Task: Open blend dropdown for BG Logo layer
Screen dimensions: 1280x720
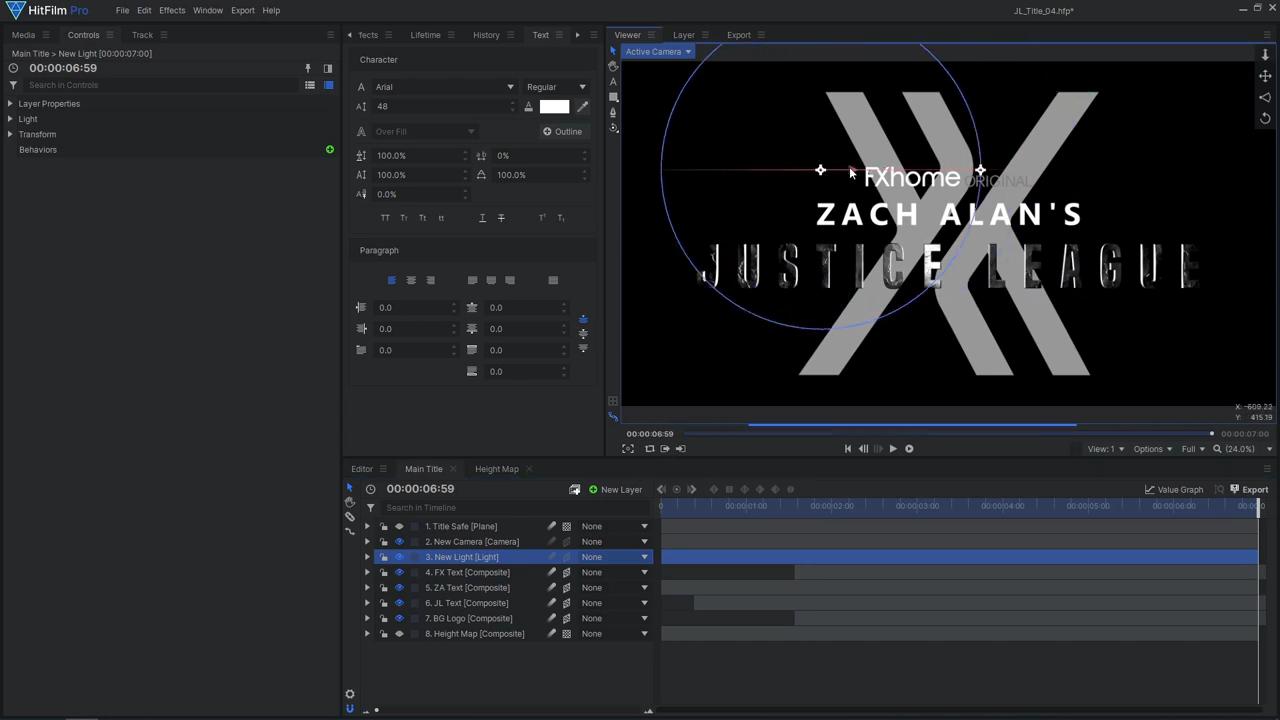Action: 615,619
